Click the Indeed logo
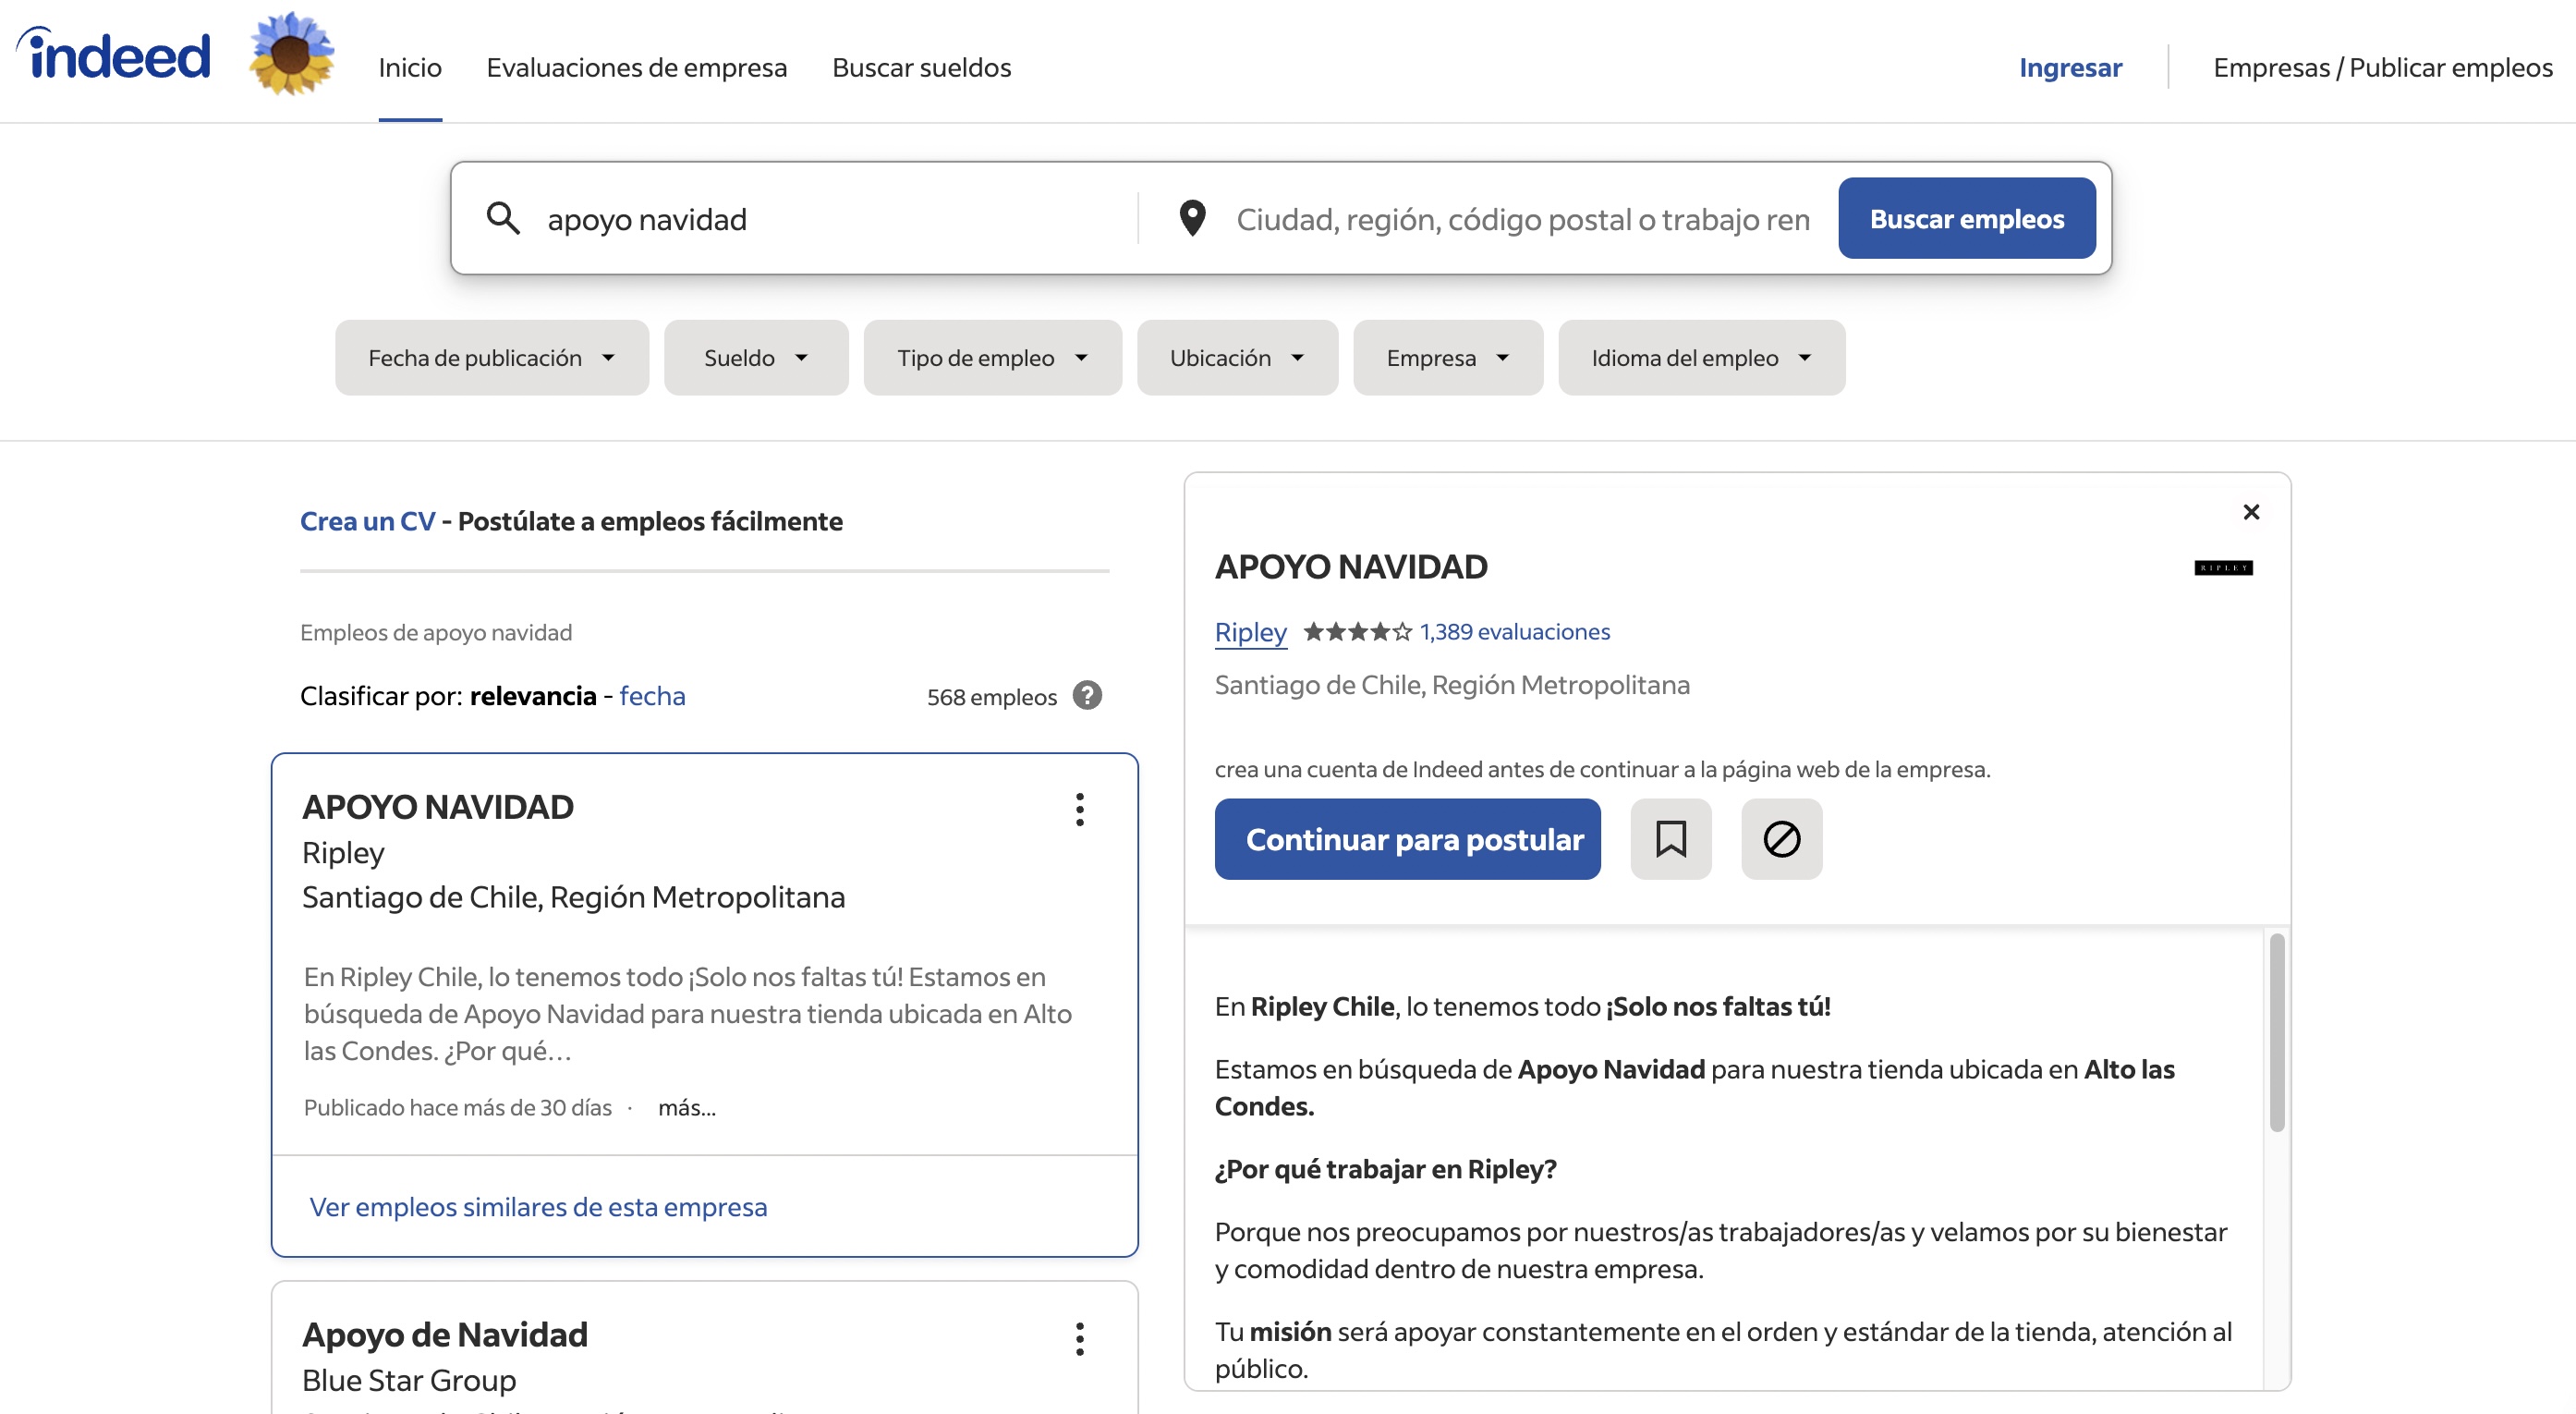Screen dimensions: 2576x1414 point(114,54)
